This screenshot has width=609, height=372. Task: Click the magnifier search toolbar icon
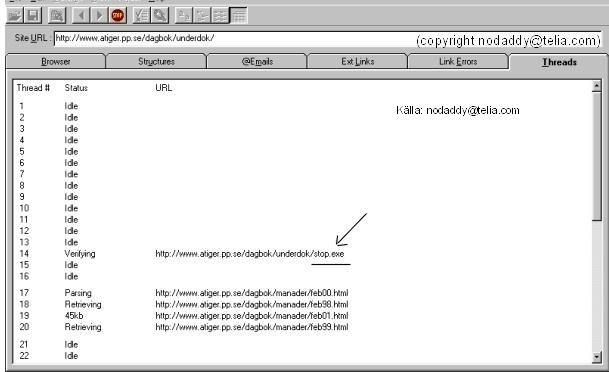(x=160, y=16)
